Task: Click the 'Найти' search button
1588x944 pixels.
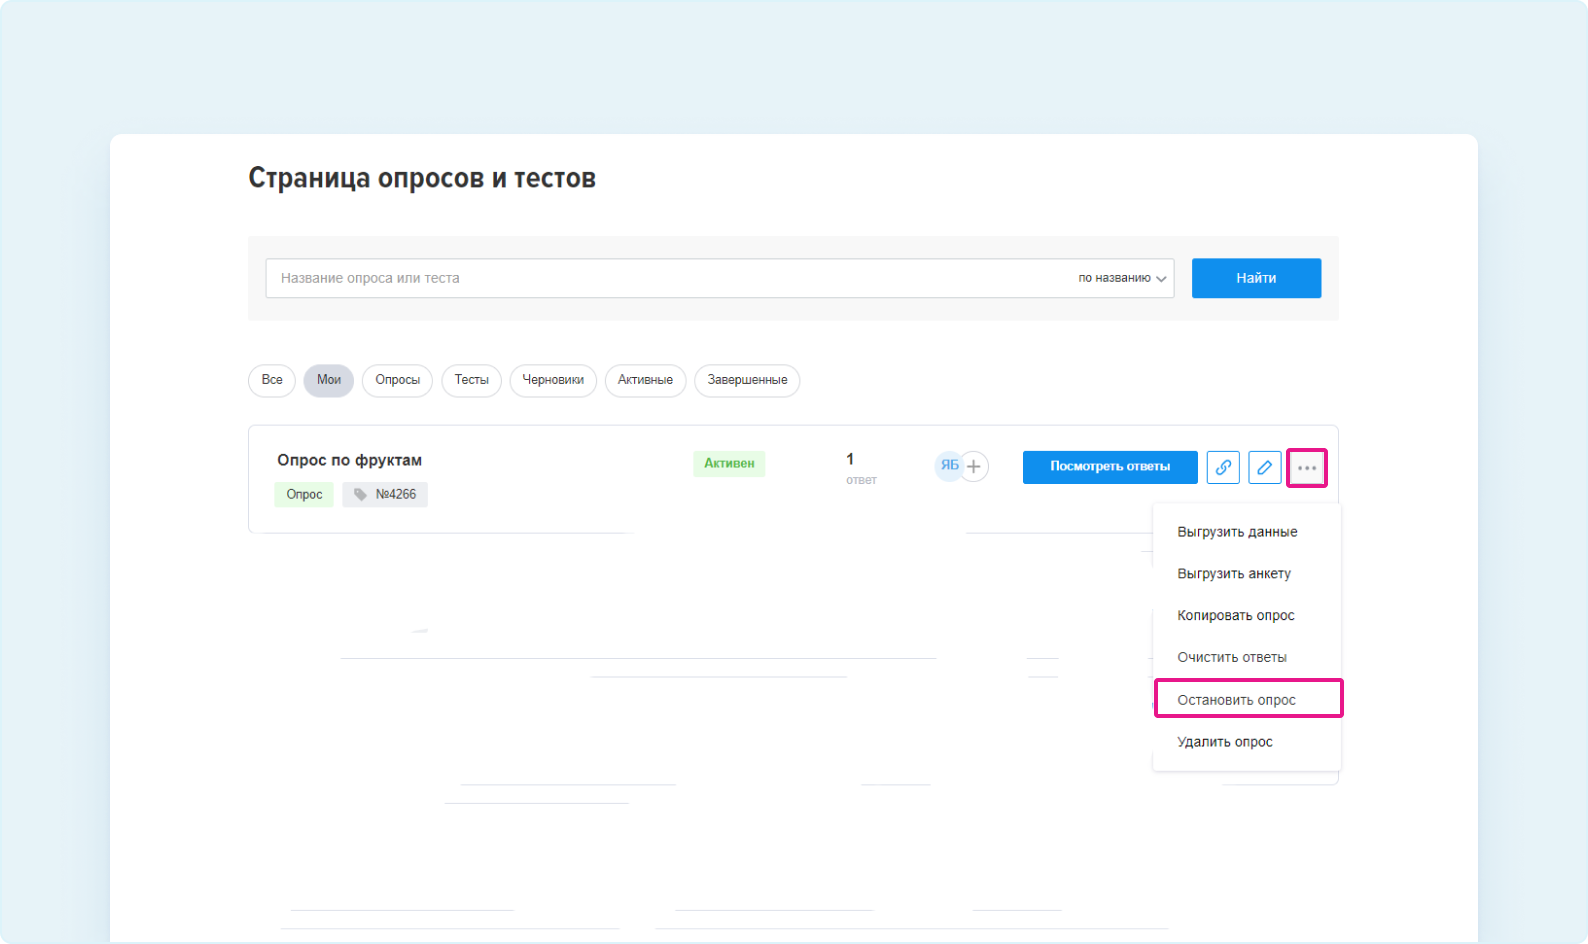Action: pos(1256,278)
